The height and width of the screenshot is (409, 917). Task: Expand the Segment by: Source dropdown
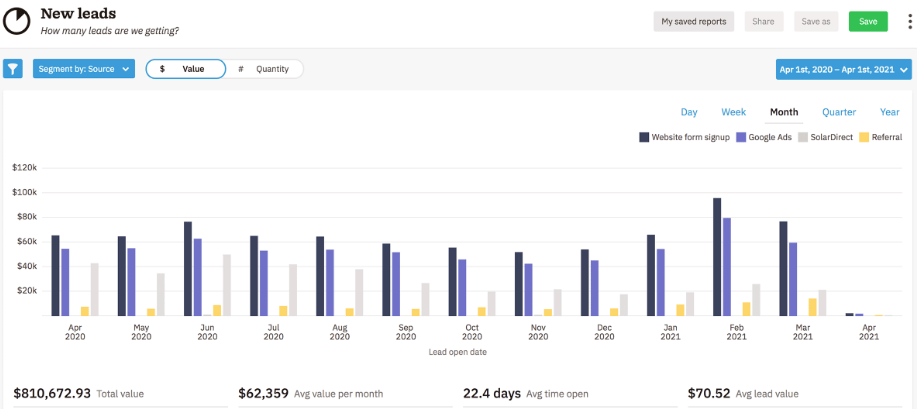(83, 69)
